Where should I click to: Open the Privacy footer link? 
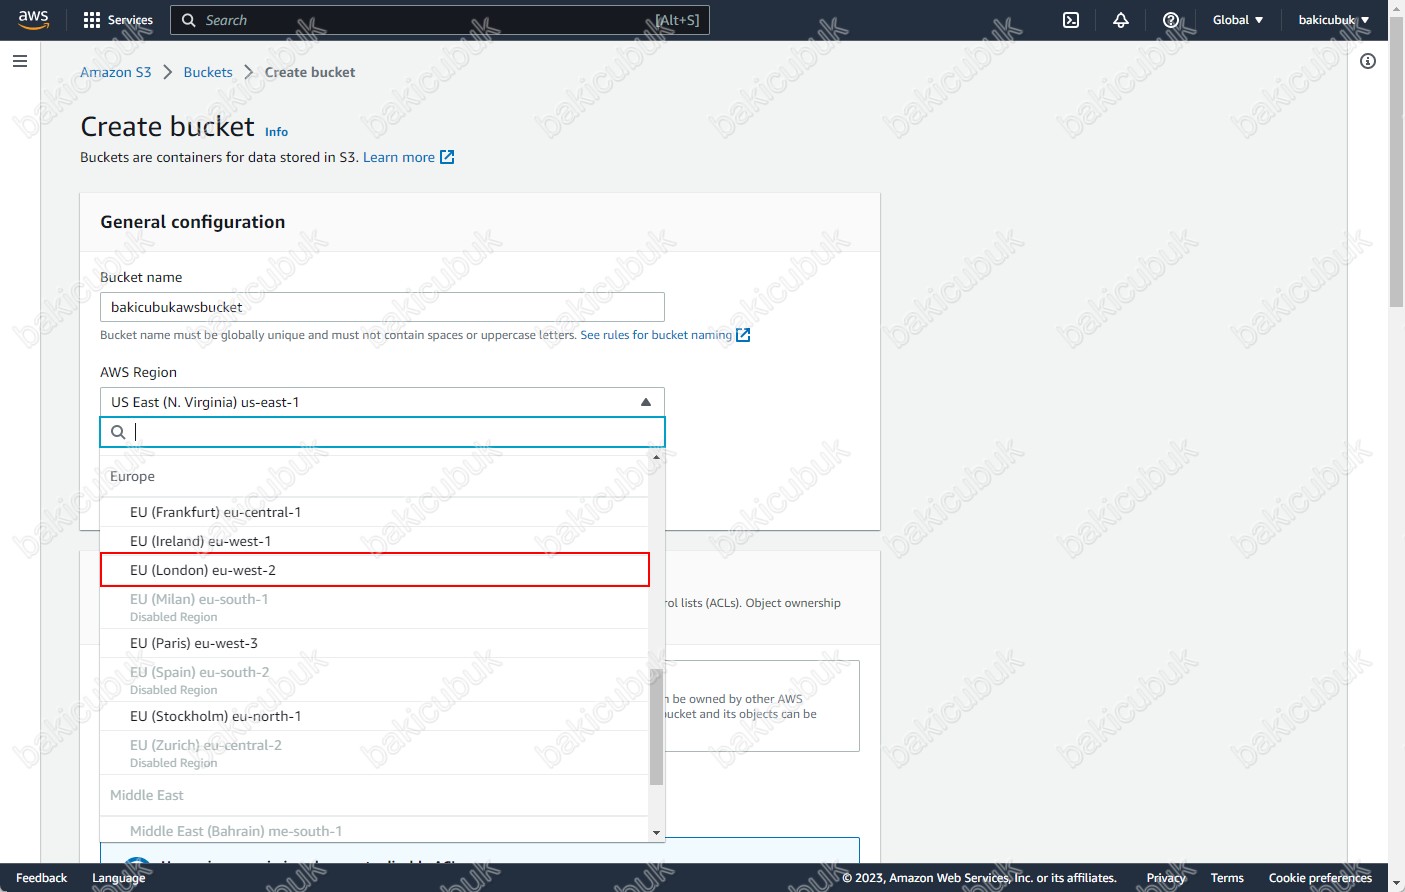tap(1166, 878)
